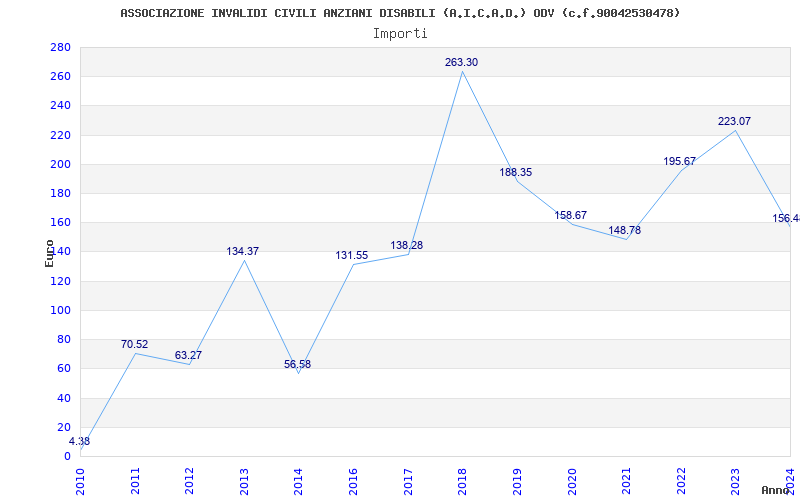The height and width of the screenshot is (500, 800).
Task: Select the 2018 year axis label
Action: point(463,481)
